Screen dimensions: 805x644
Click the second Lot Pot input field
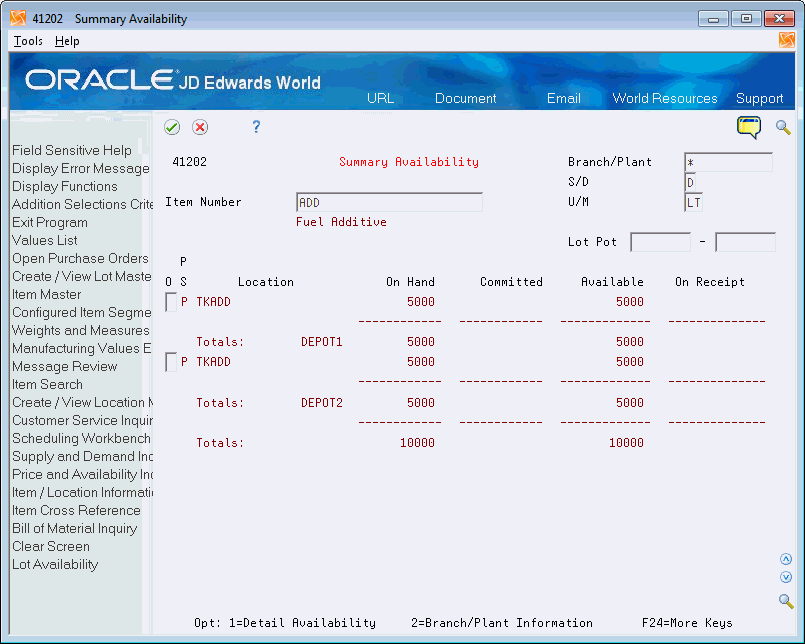[x=745, y=242]
